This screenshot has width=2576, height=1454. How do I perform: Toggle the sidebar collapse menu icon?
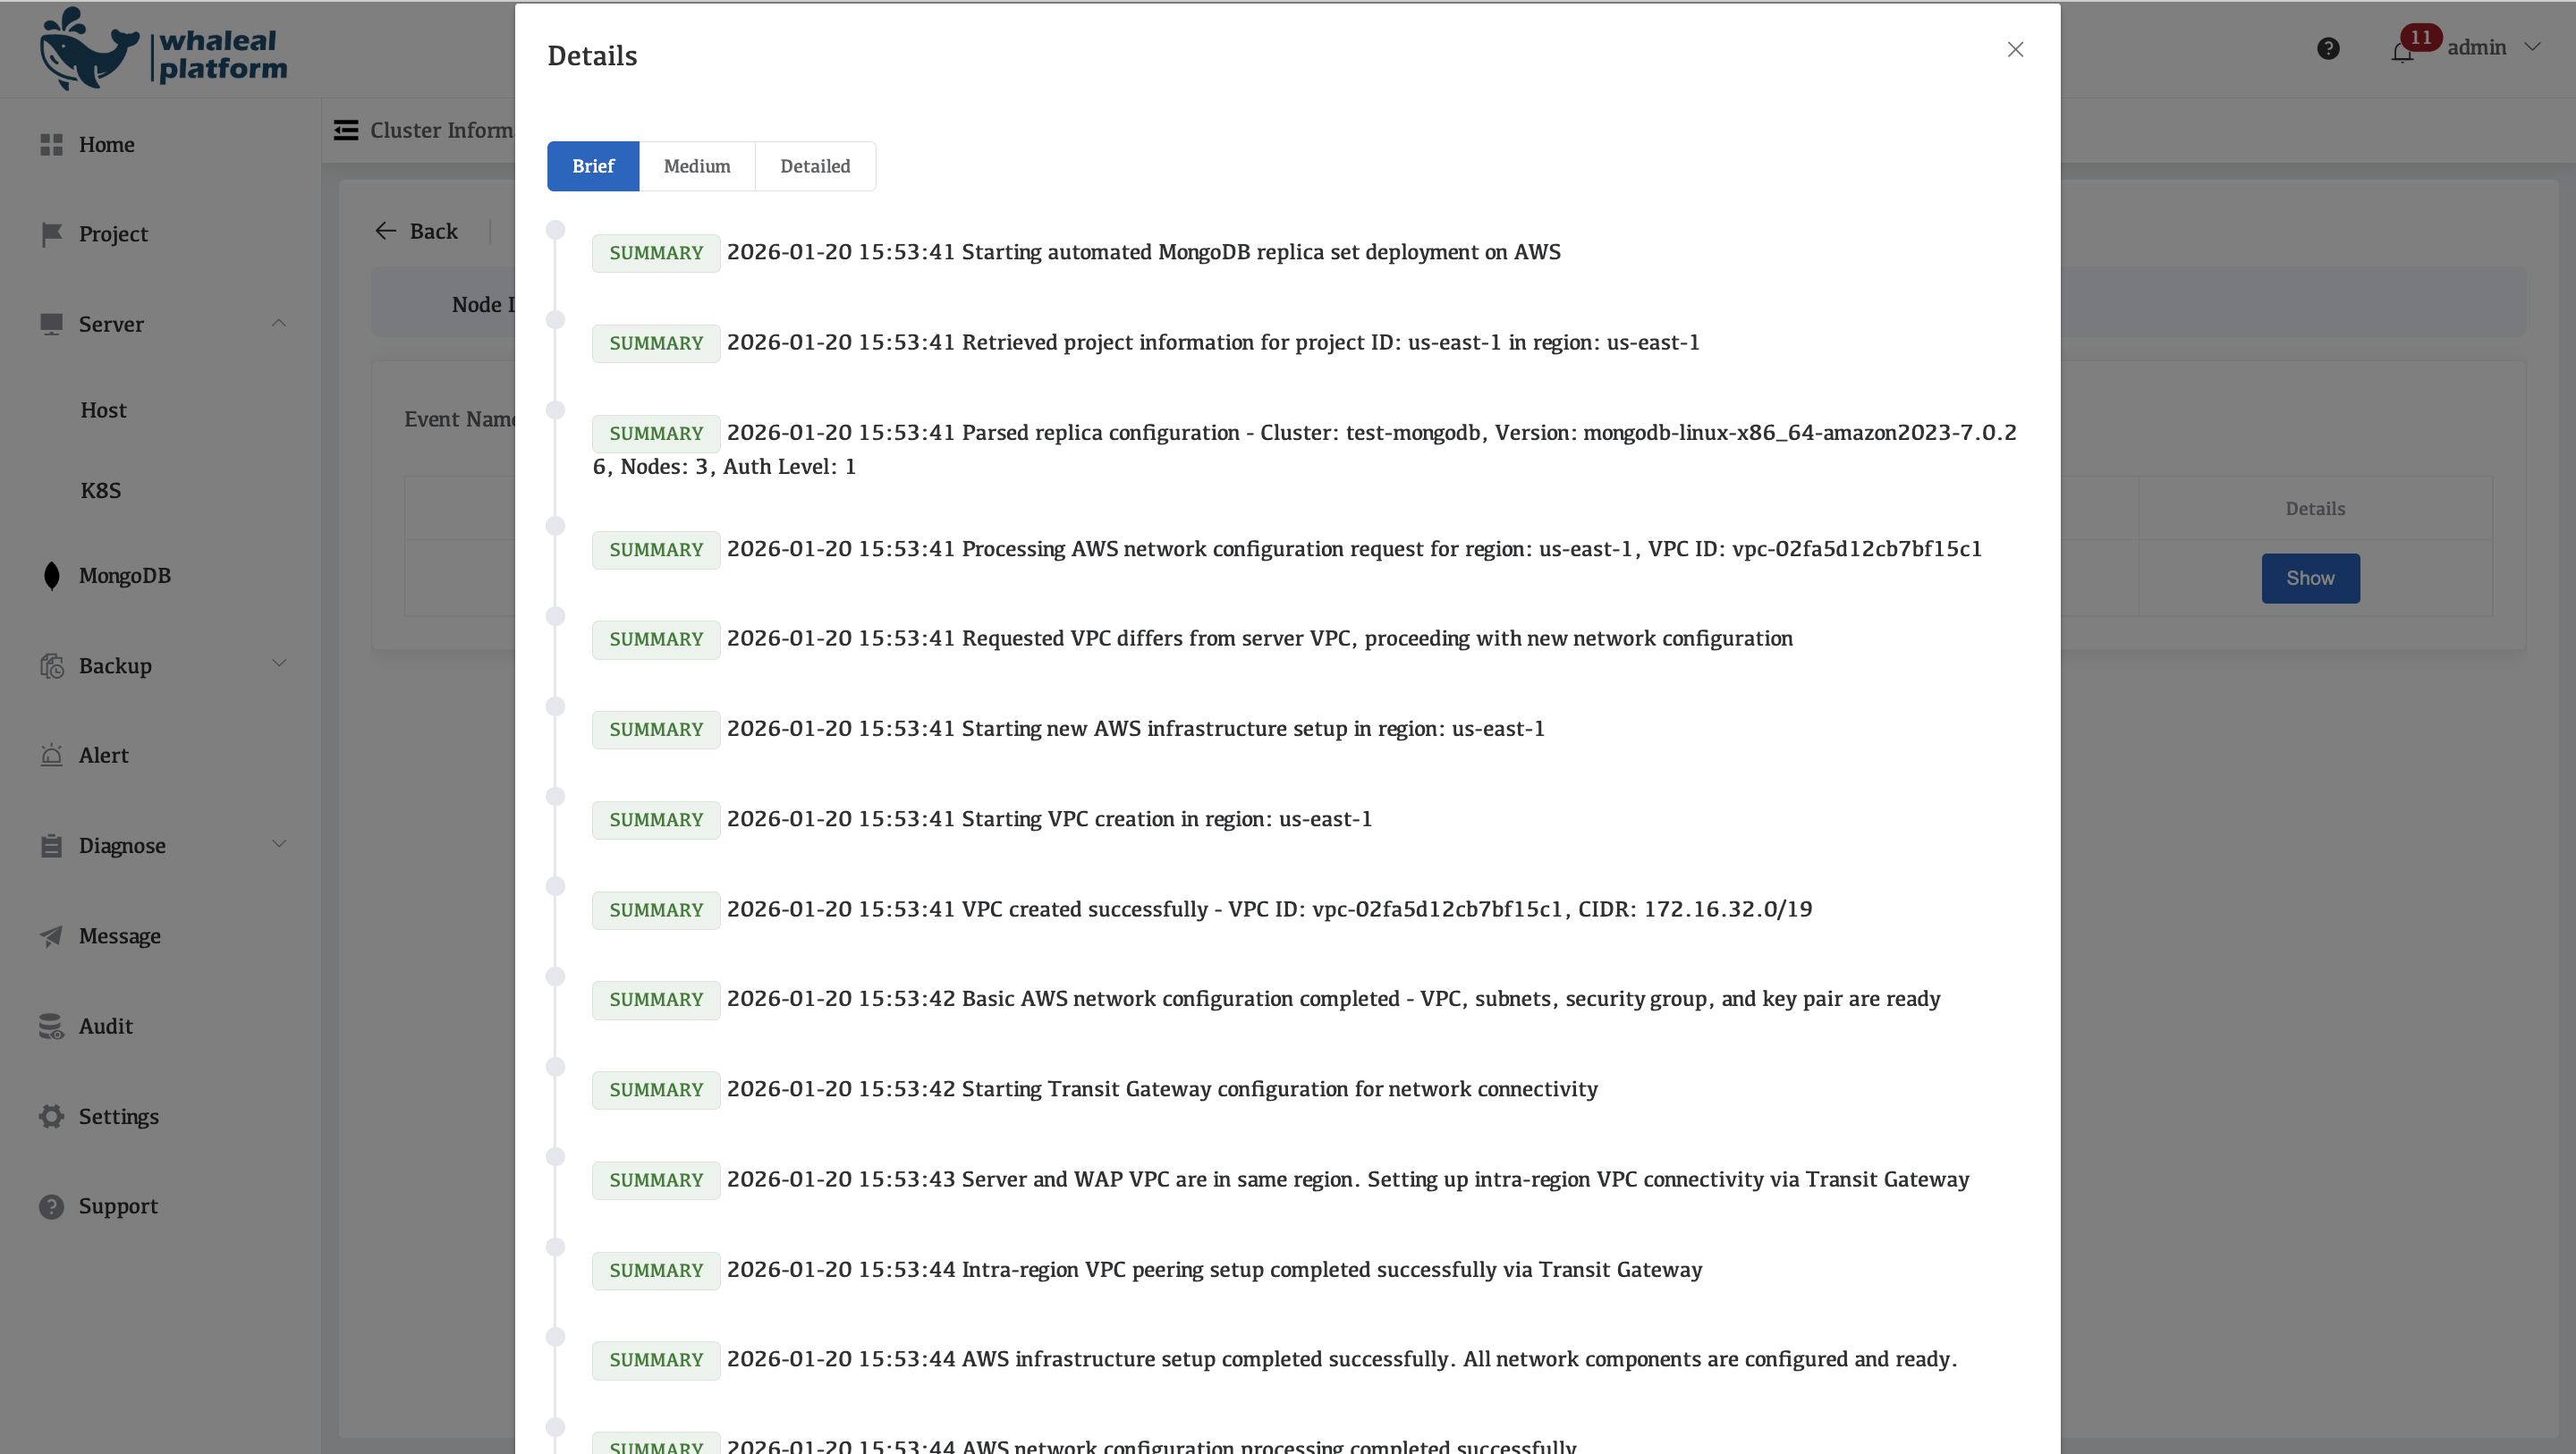(346, 131)
